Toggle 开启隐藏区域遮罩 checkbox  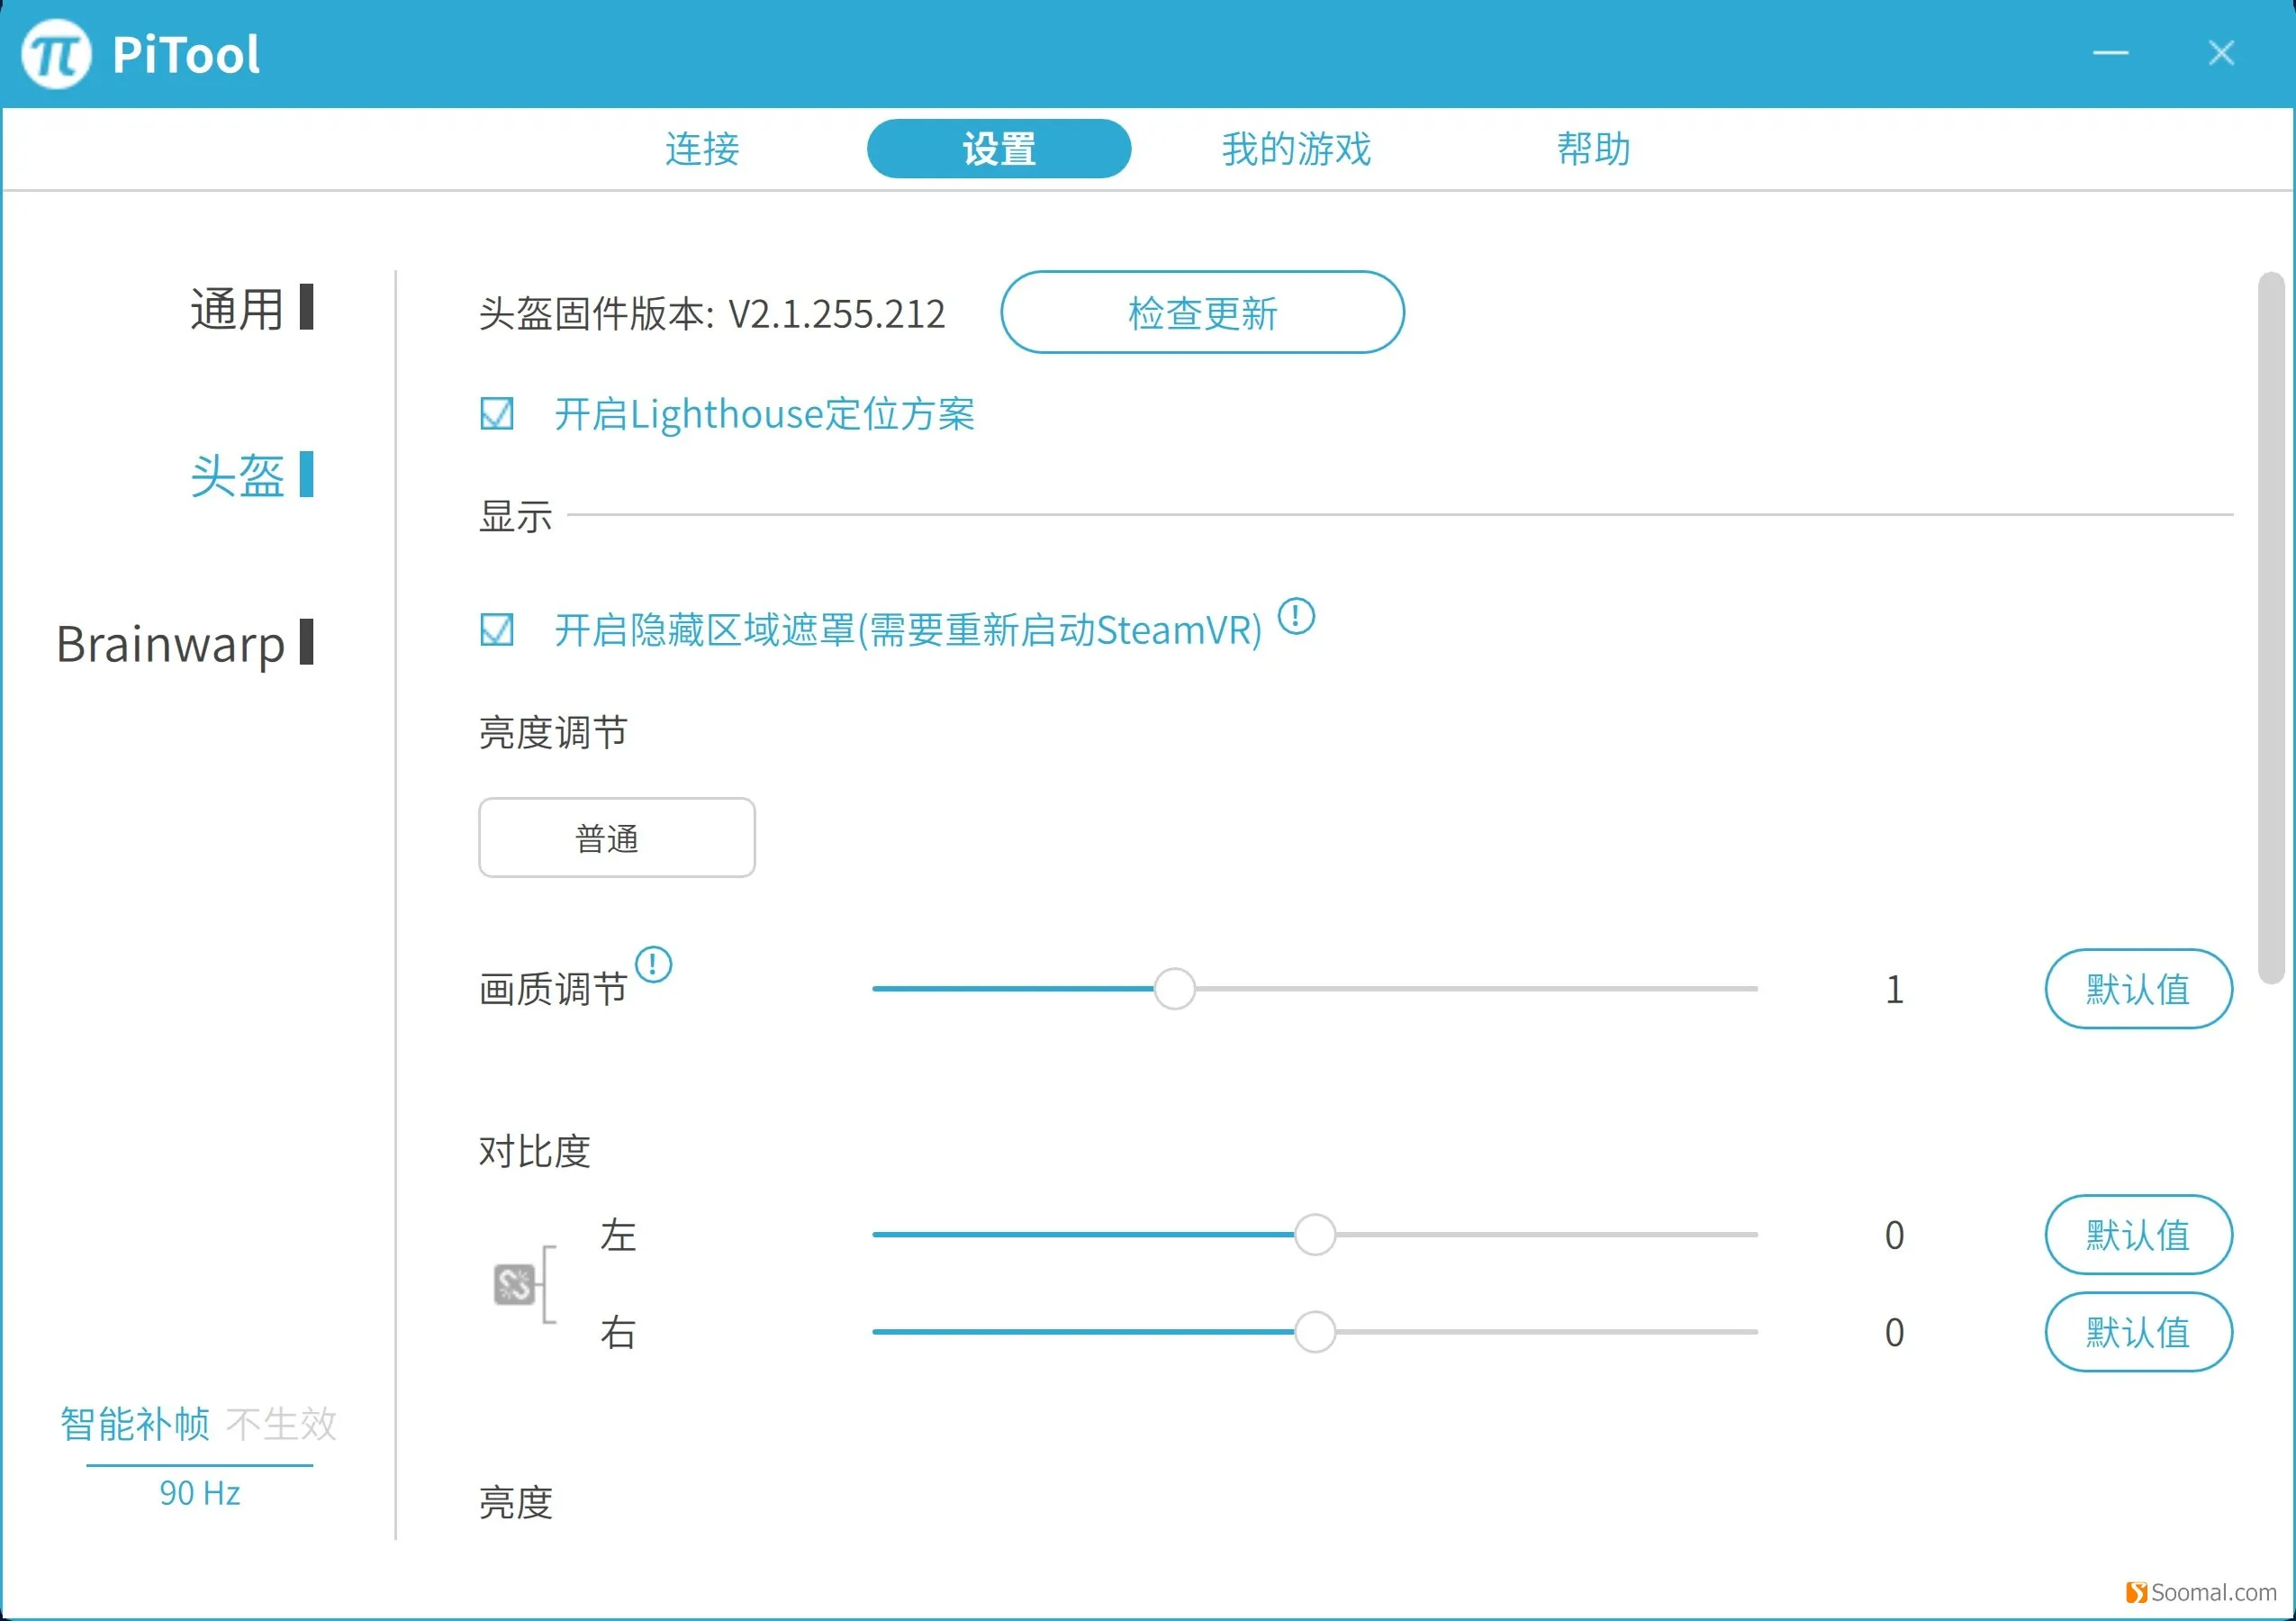click(497, 630)
